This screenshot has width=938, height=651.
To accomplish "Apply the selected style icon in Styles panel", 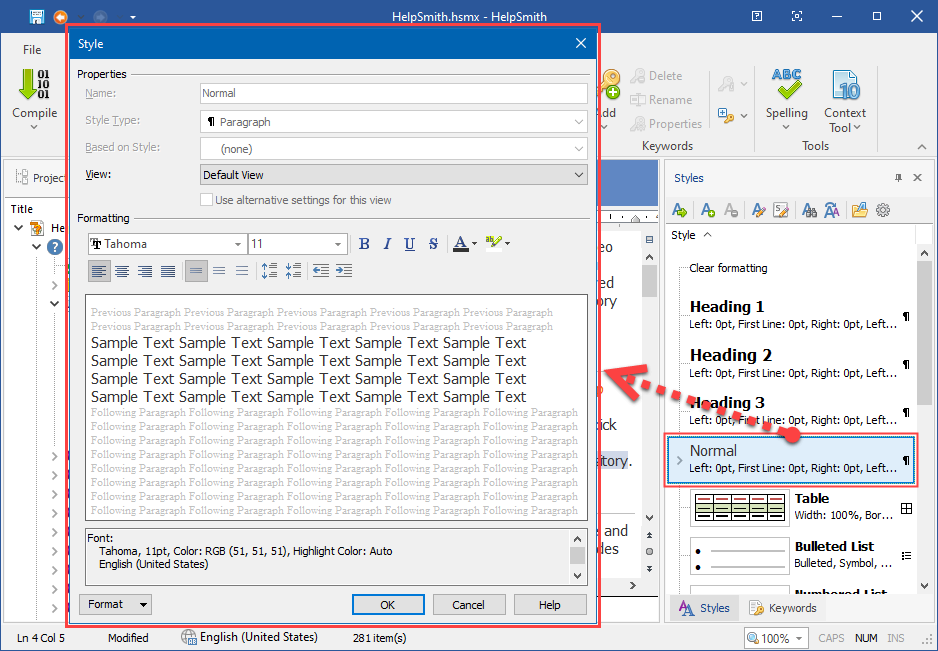I will (x=680, y=210).
